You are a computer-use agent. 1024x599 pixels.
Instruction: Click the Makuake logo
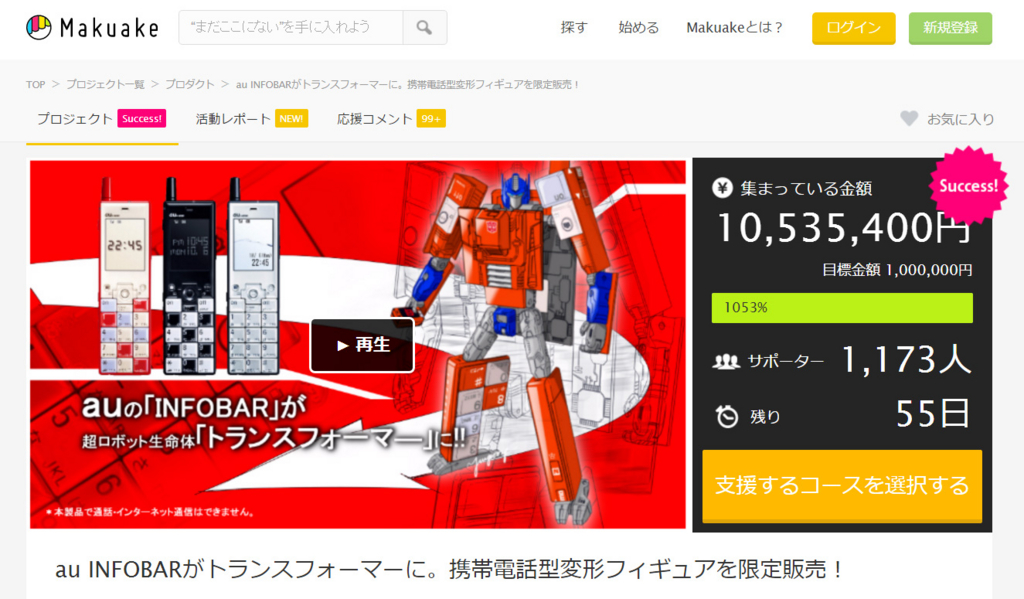(x=92, y=27)
